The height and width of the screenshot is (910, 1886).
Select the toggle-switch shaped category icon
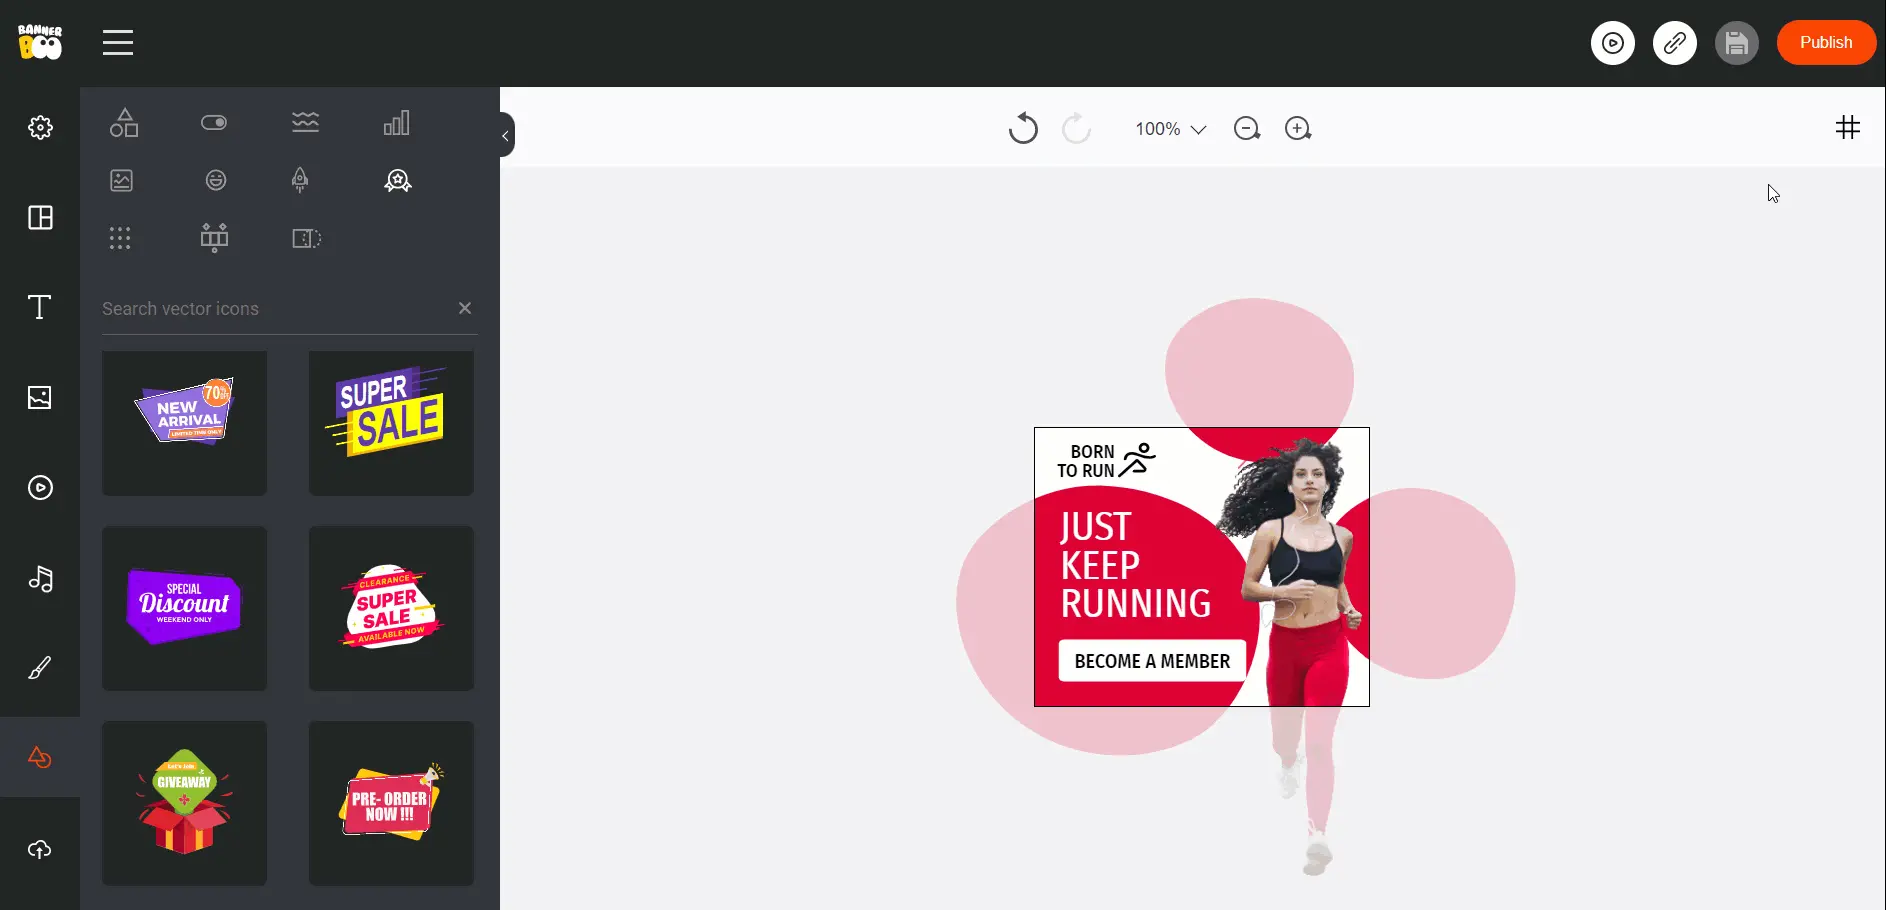214,123
